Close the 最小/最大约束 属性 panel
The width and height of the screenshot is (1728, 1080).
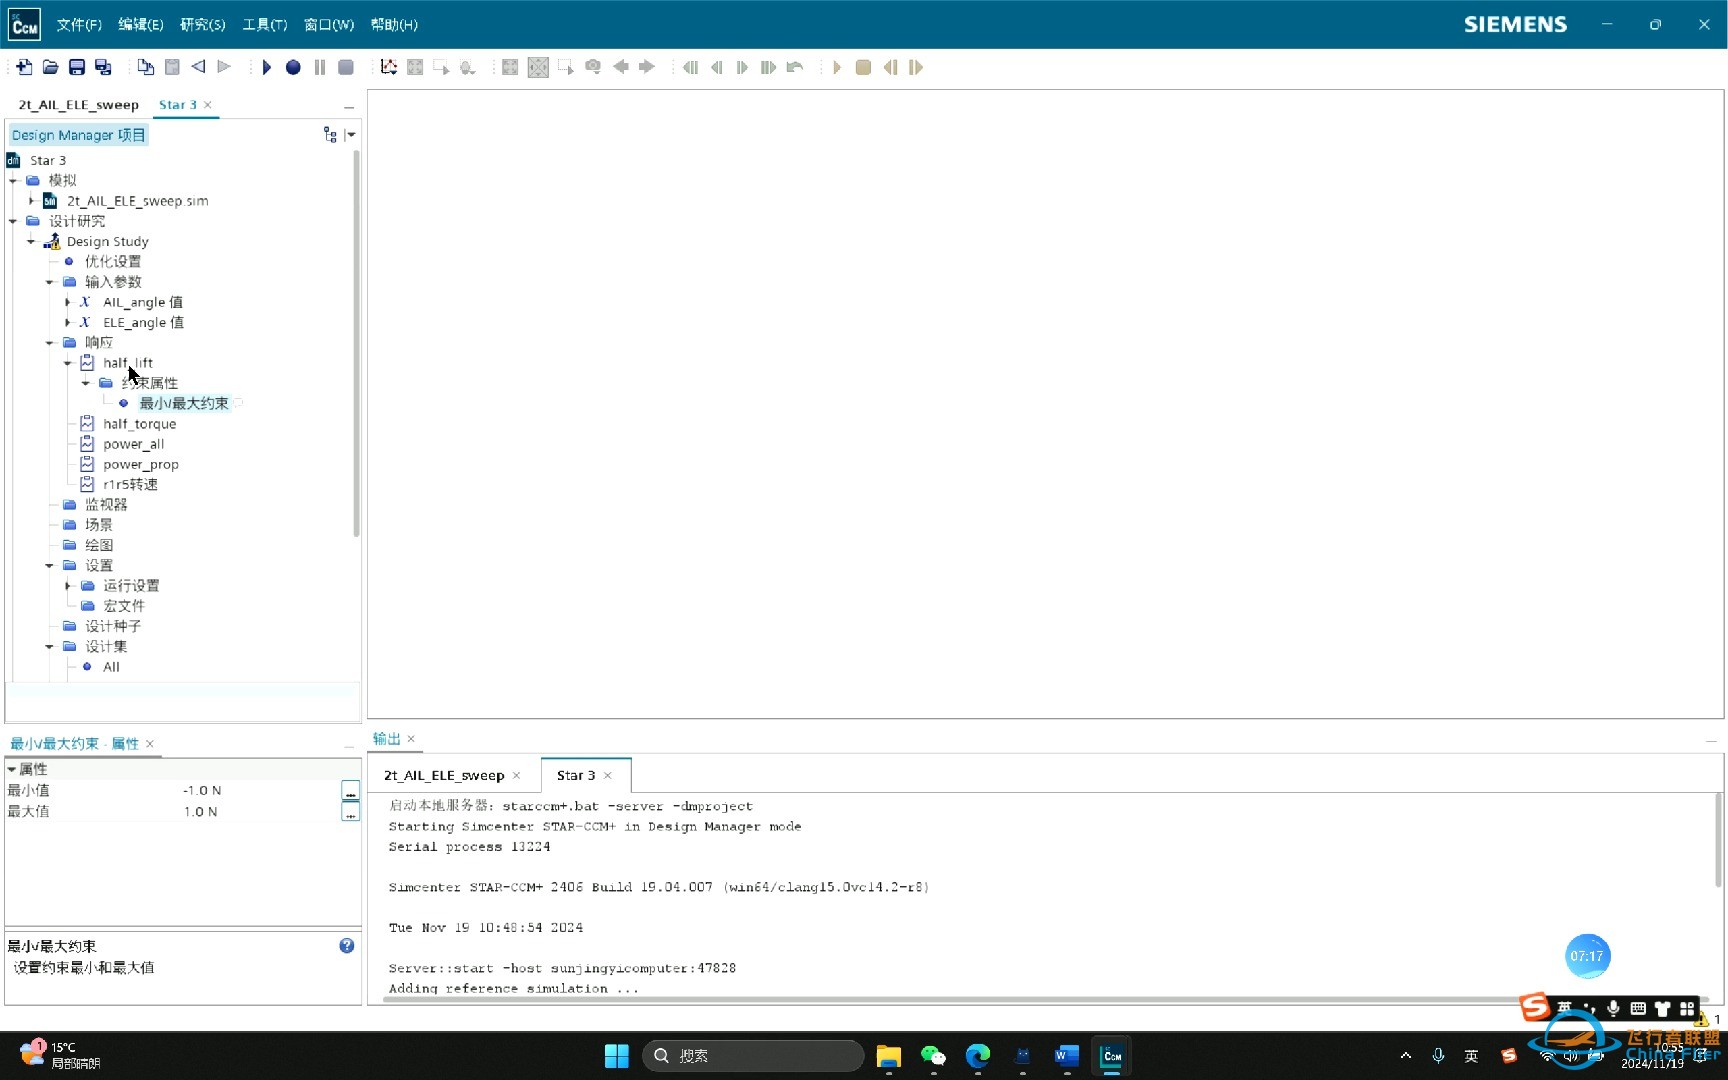coord(150,743)
